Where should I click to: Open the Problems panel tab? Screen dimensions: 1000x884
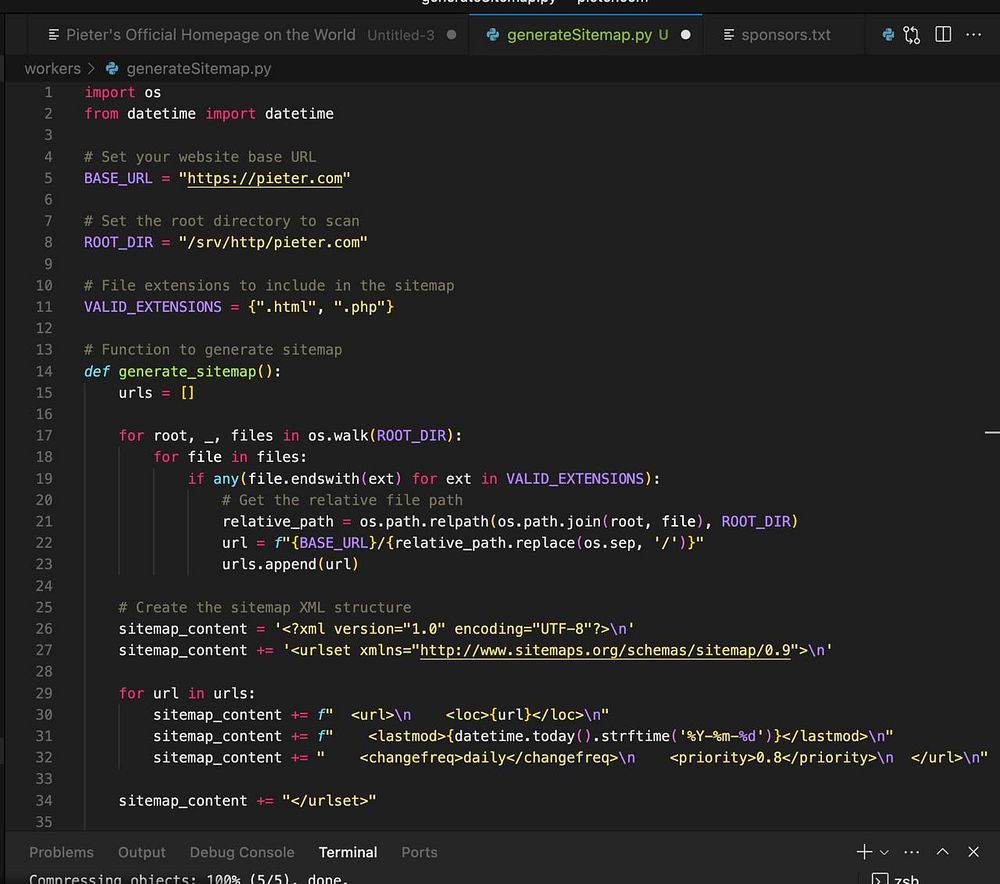61,852
